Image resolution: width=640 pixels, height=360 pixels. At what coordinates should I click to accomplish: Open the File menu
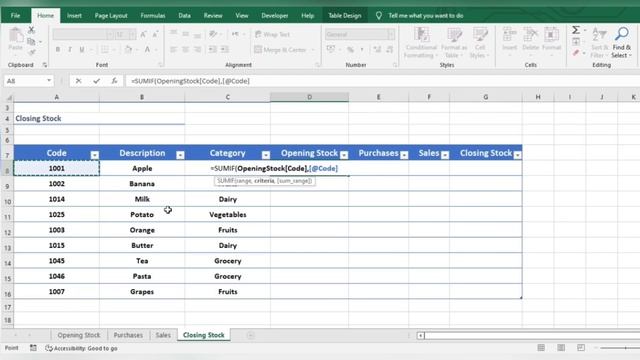click(16, 16)
